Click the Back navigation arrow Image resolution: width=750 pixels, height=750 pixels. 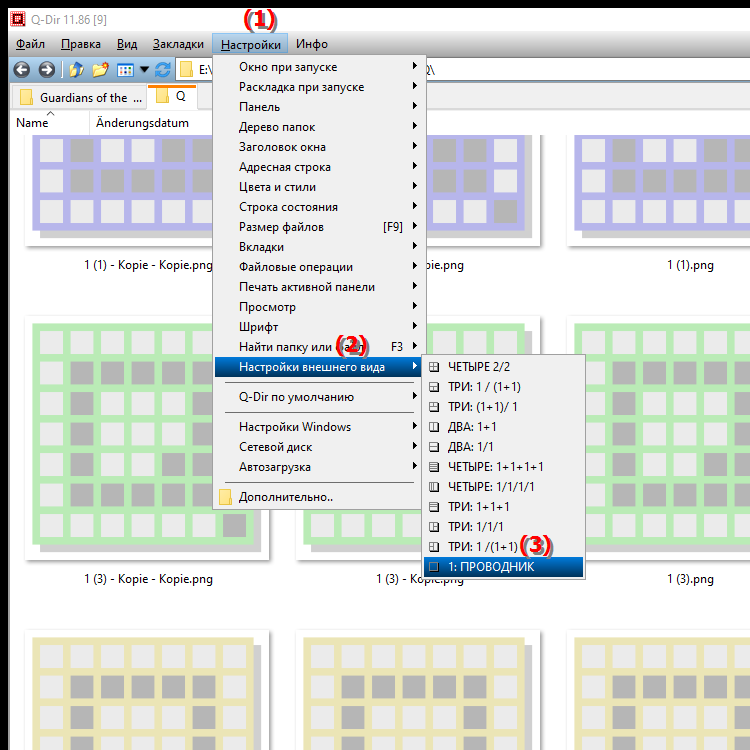point(22,70)
